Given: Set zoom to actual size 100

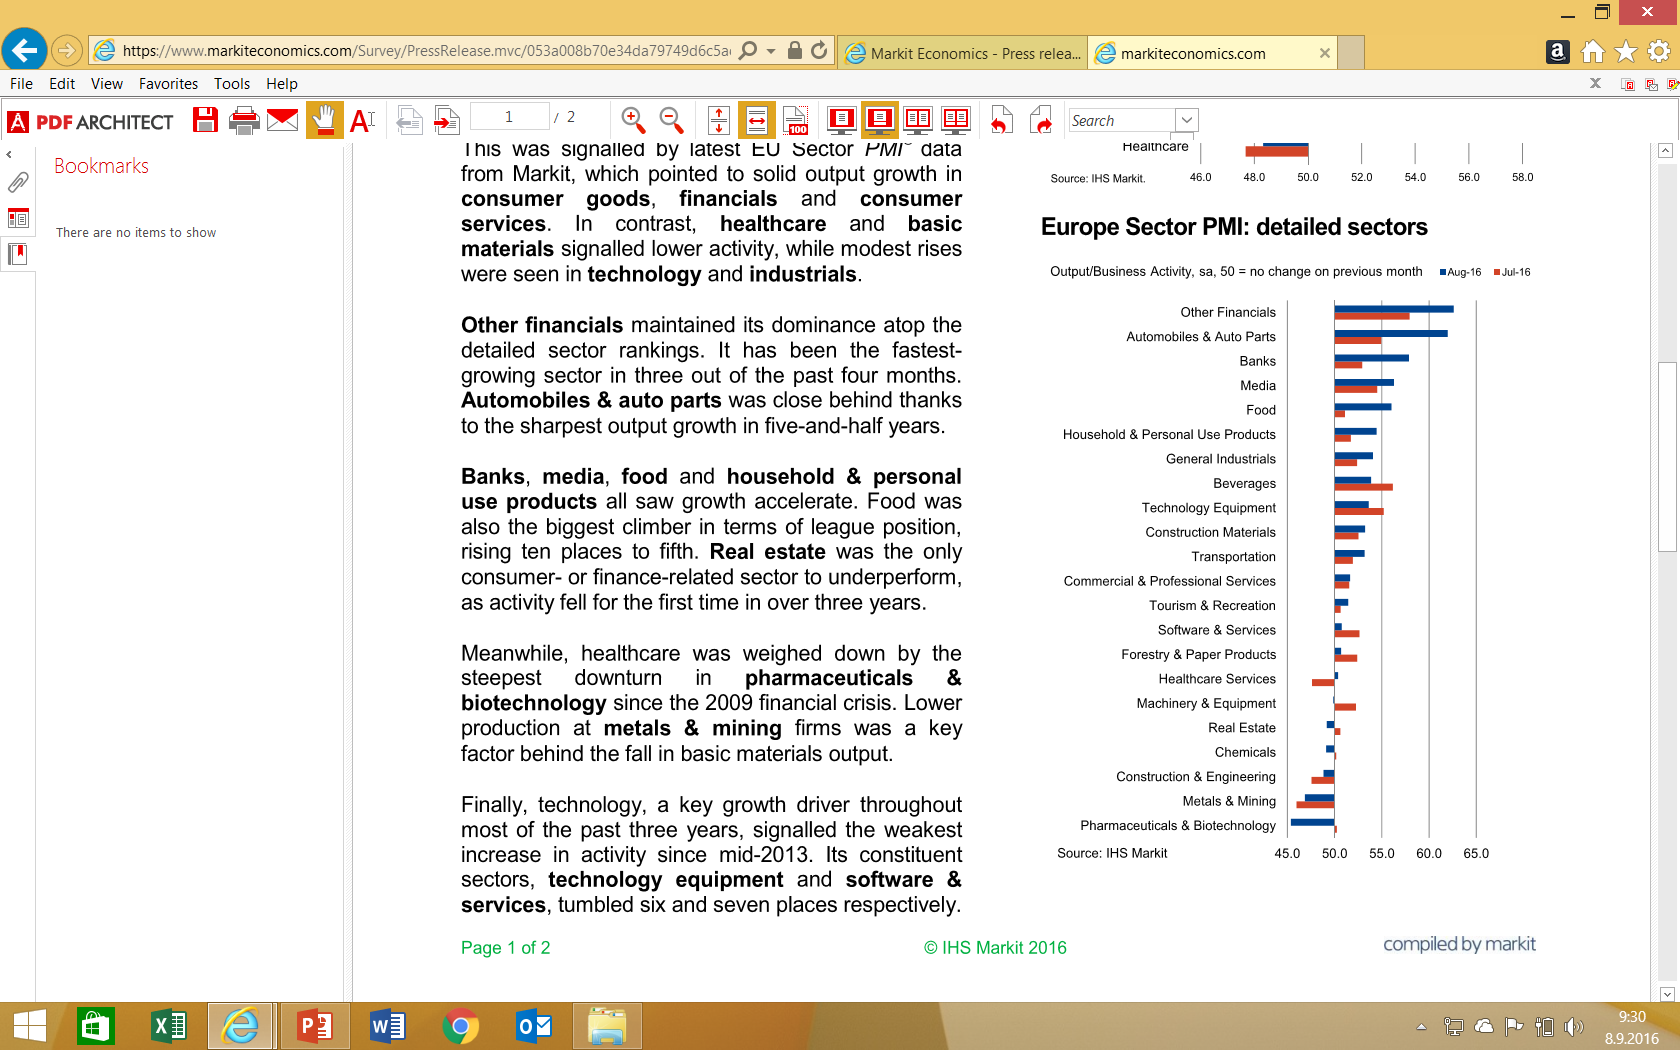Looking at the screenshot, I should pyautogui.click(x=796, y=120).
